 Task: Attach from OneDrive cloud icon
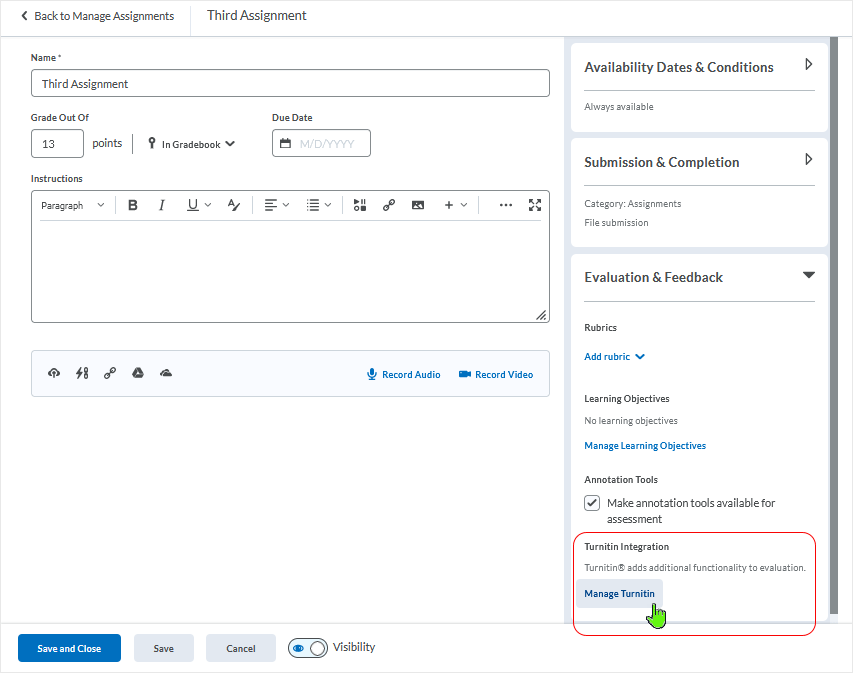pos(166,373)
